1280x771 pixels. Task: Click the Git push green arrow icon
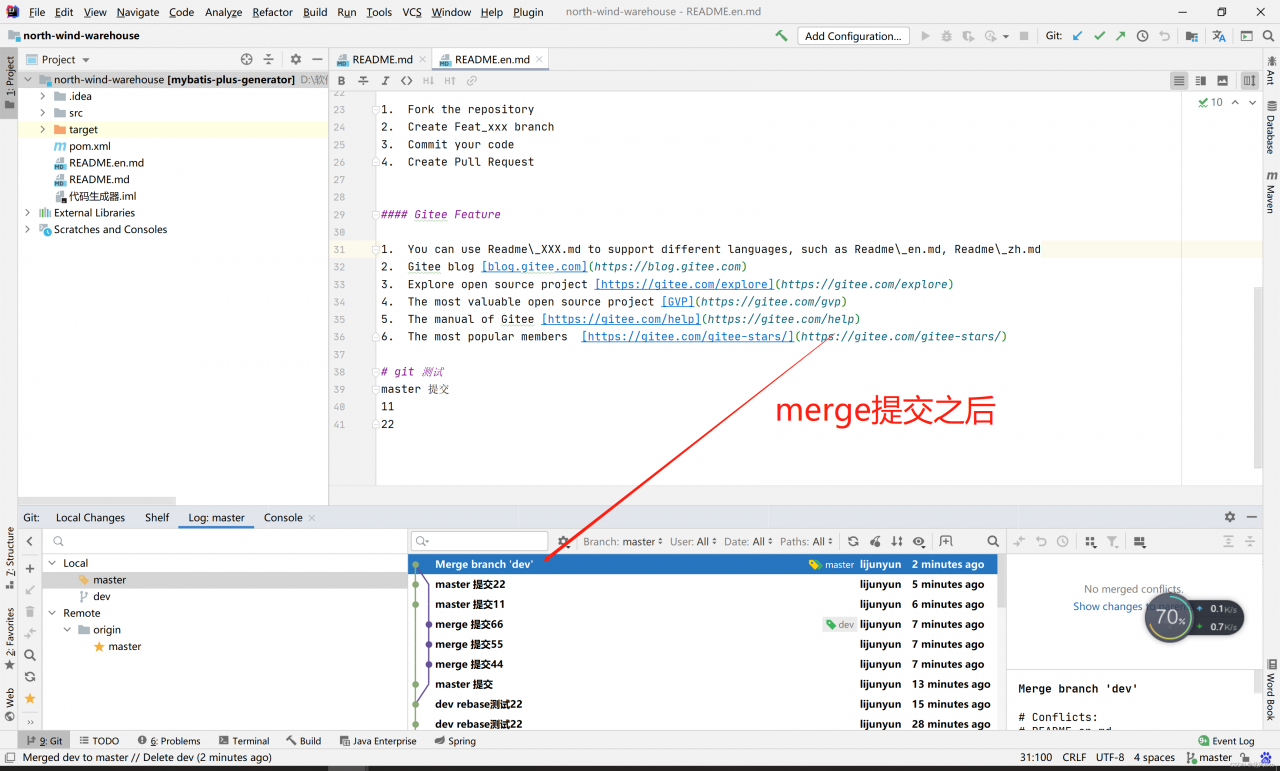1120,36
